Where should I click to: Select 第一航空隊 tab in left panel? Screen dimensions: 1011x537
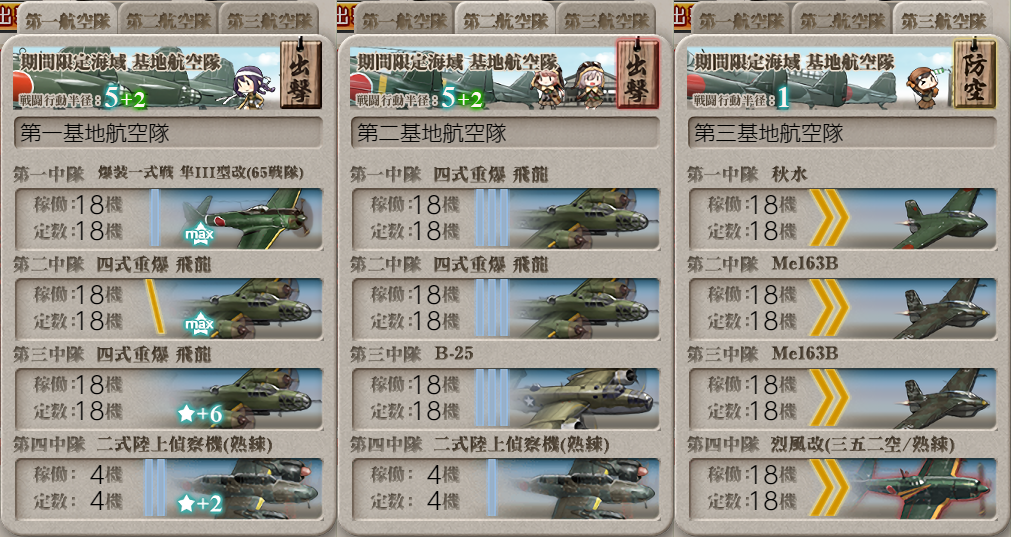click(67, 20)
